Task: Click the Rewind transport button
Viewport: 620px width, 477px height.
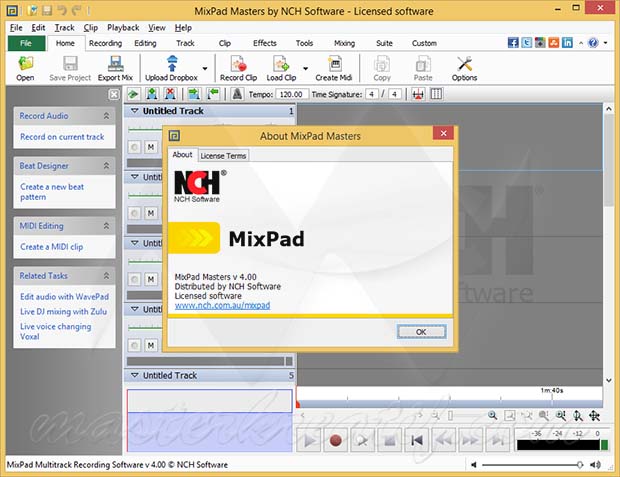Action: click(444, 440)
